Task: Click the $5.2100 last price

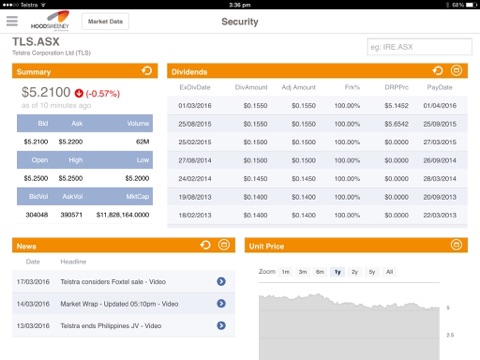Action: click(x=46, y=92)
